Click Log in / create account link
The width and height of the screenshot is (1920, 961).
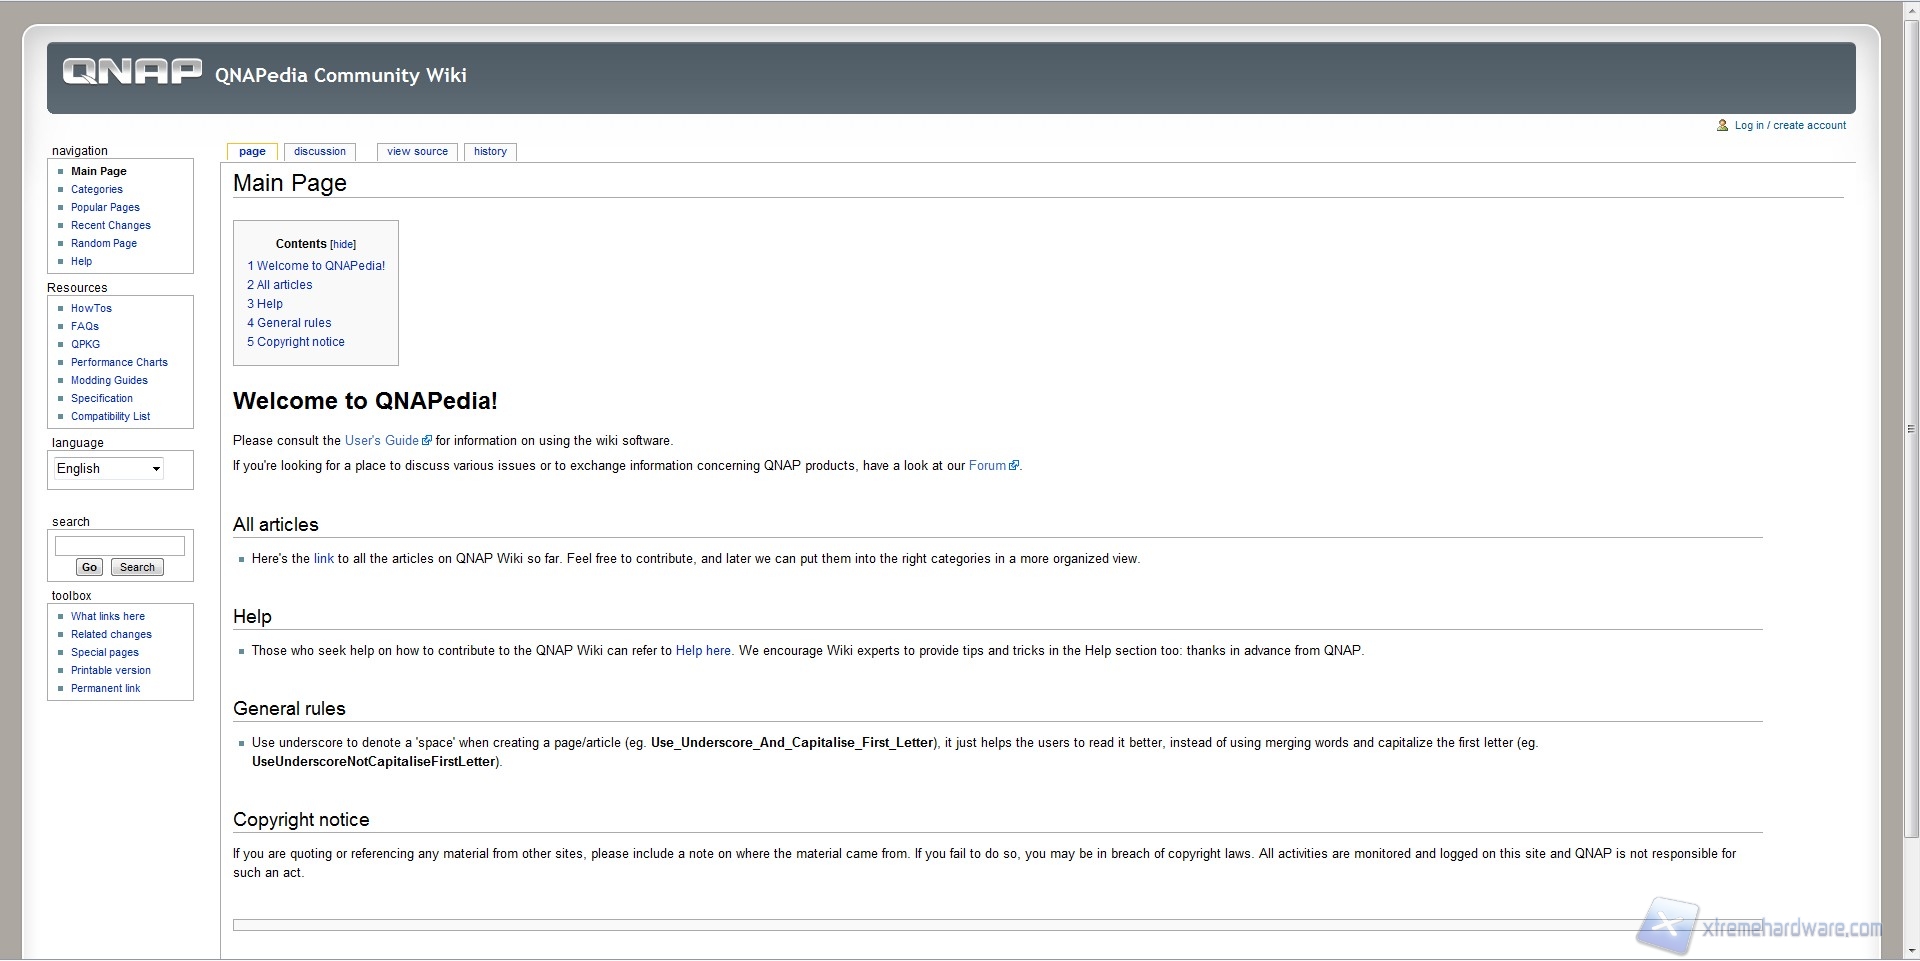[x=1790, y=126]
